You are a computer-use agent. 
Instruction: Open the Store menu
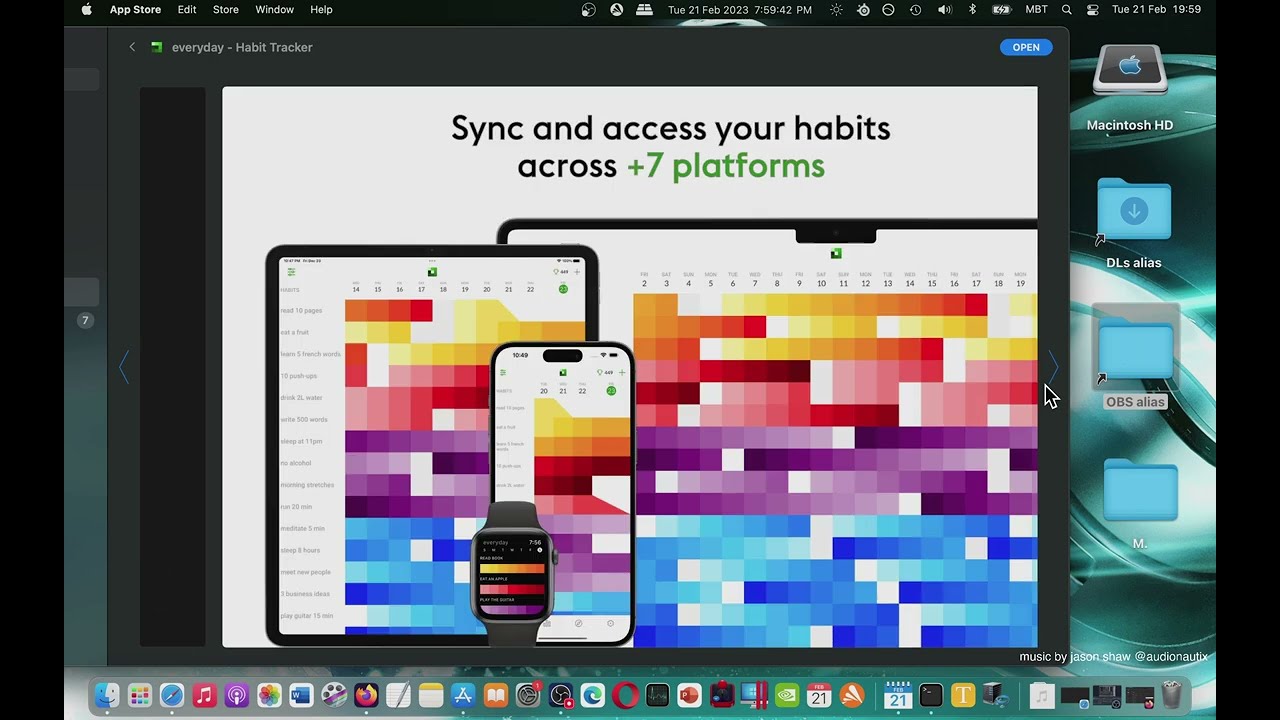click(x=226, y=10)
